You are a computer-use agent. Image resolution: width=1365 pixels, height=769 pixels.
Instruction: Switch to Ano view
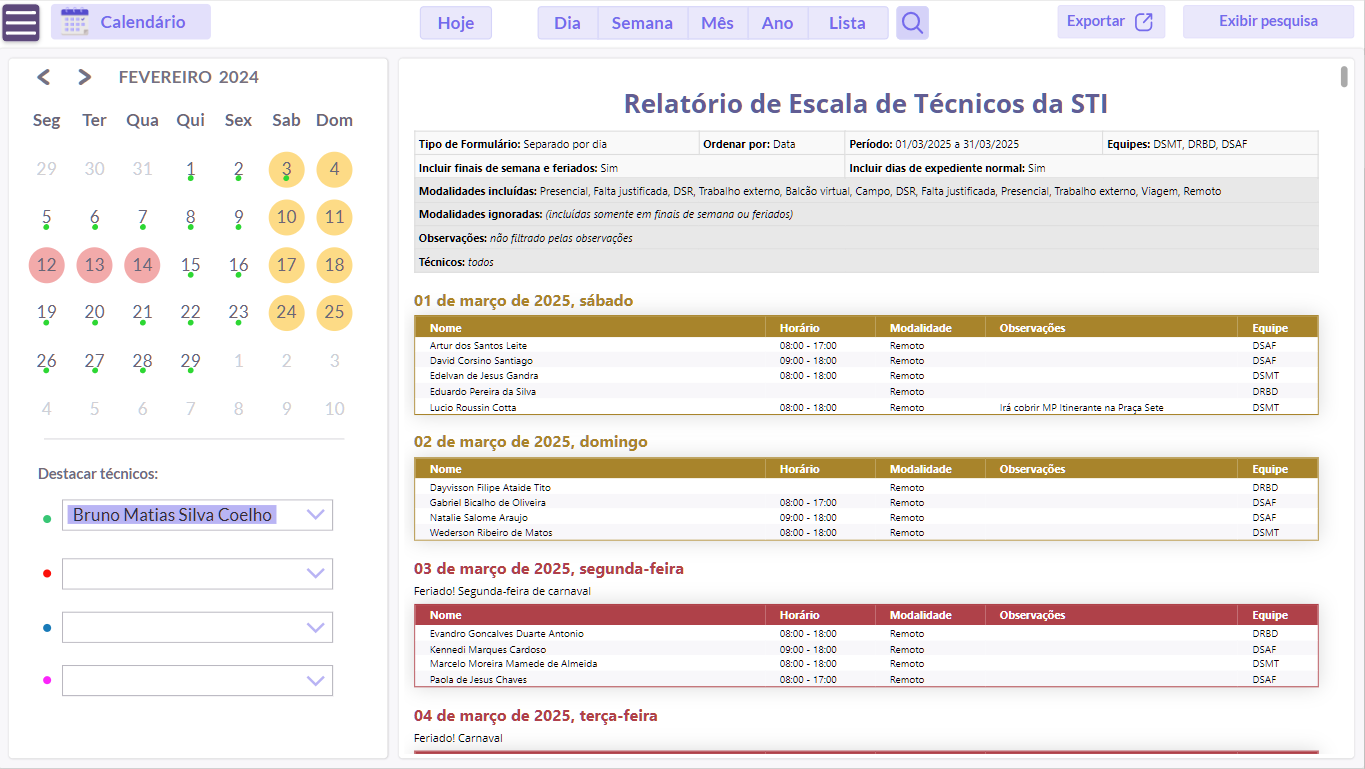point(777,23)
